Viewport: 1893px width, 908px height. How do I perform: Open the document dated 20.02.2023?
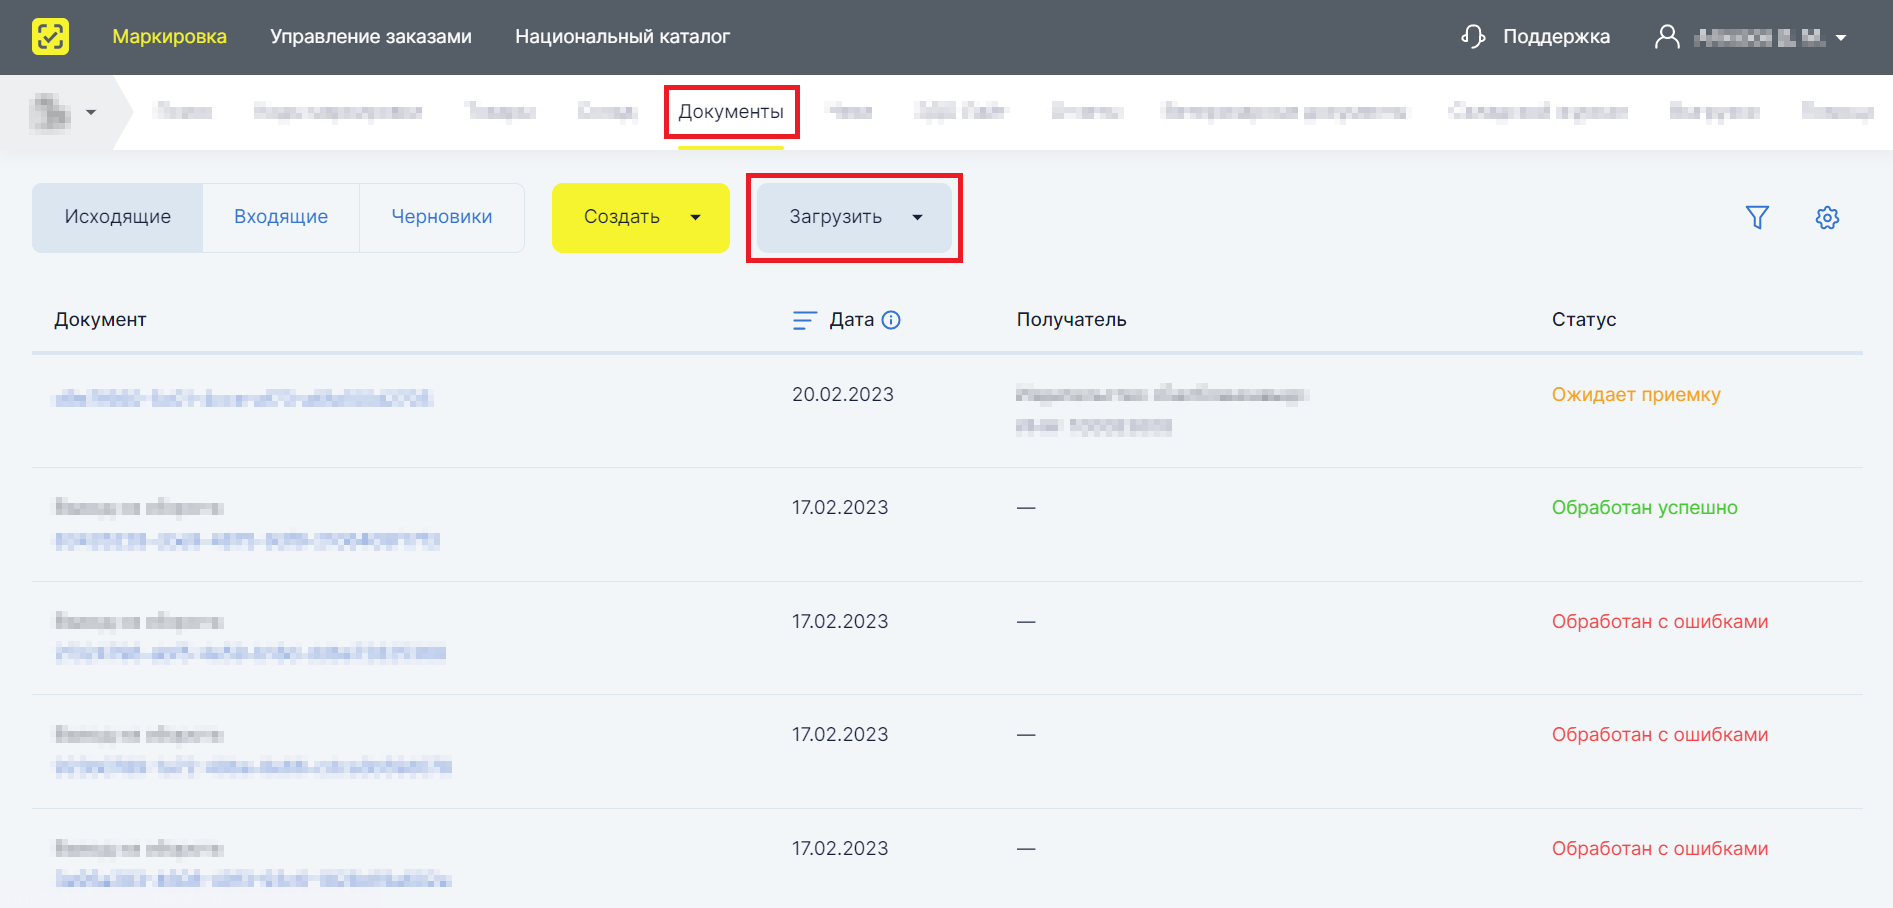243,398
